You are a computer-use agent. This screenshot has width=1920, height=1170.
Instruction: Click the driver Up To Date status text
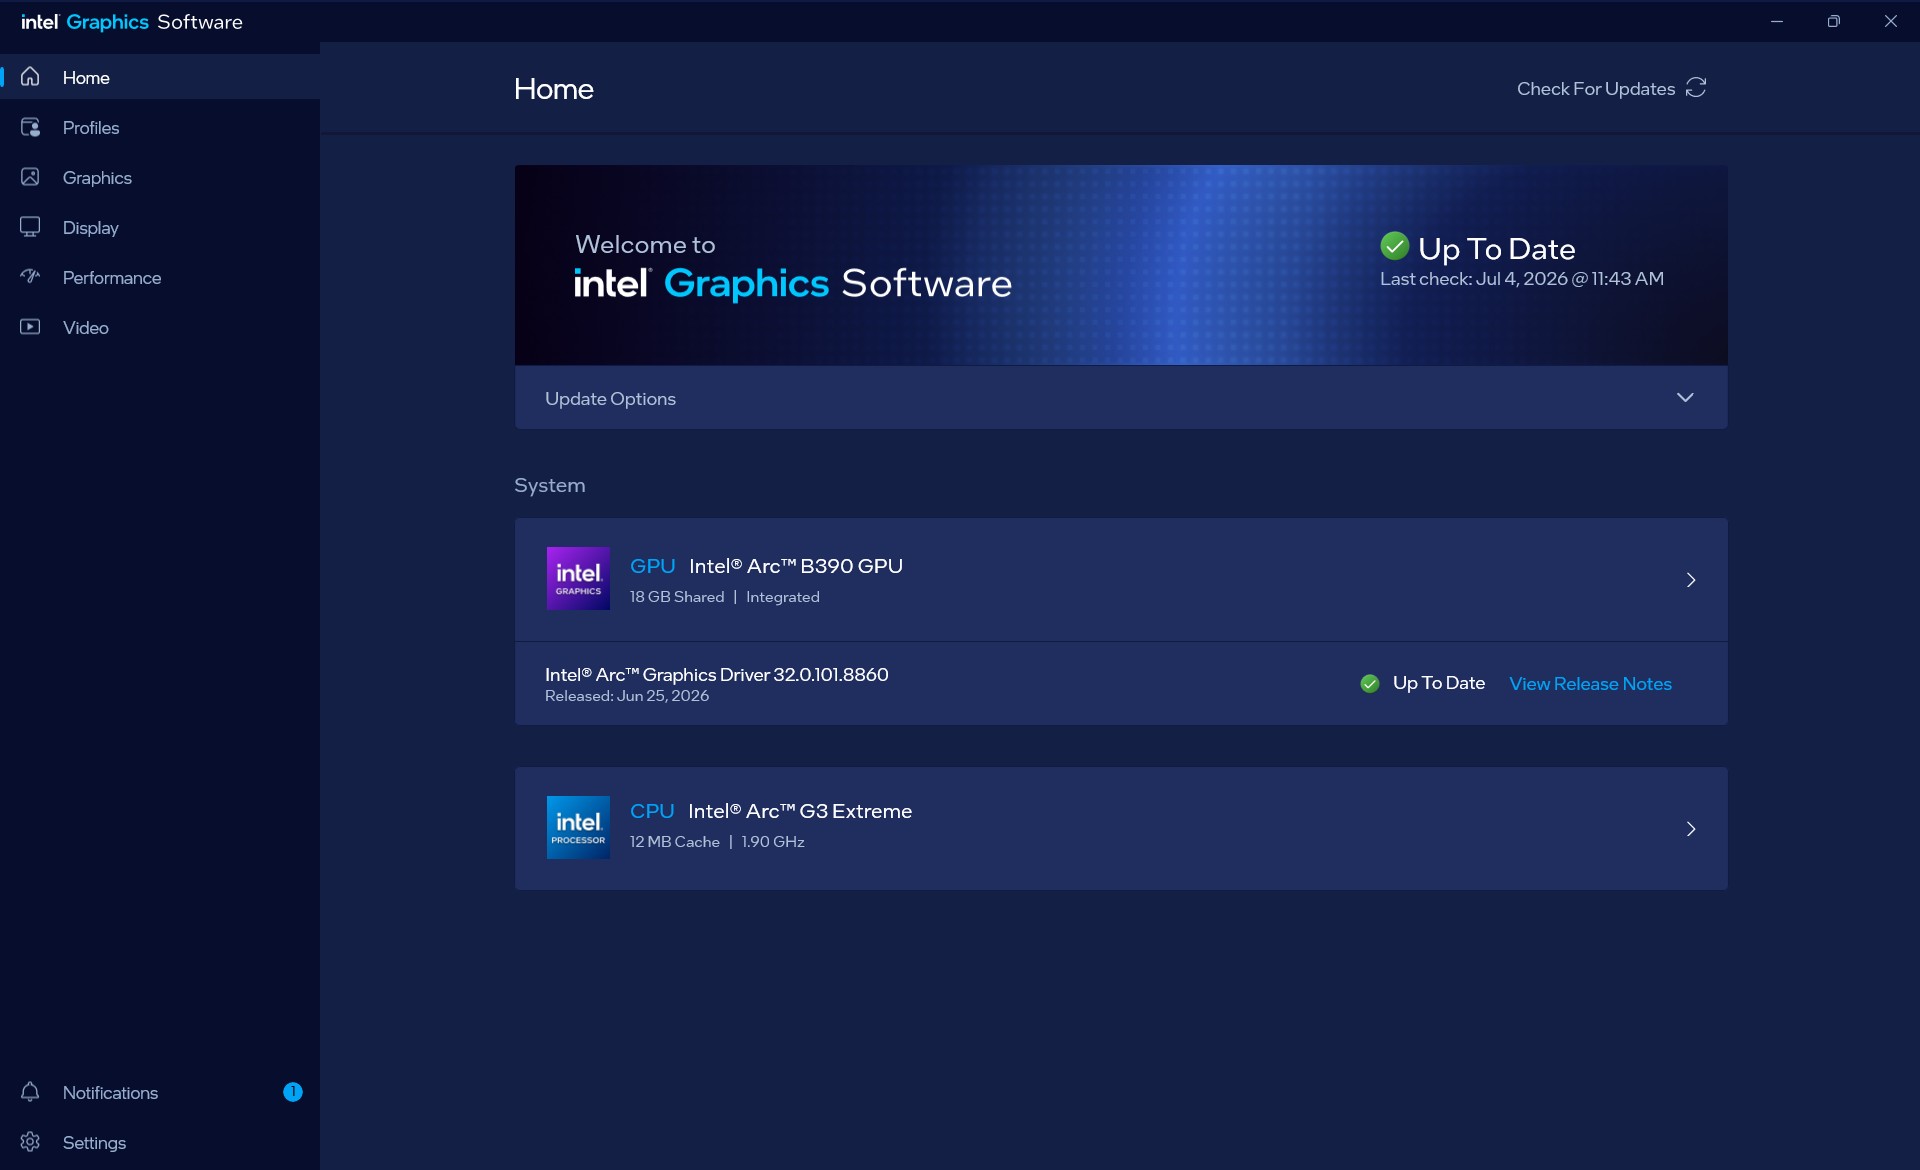pyautogui.click(x=1438, y=683)
